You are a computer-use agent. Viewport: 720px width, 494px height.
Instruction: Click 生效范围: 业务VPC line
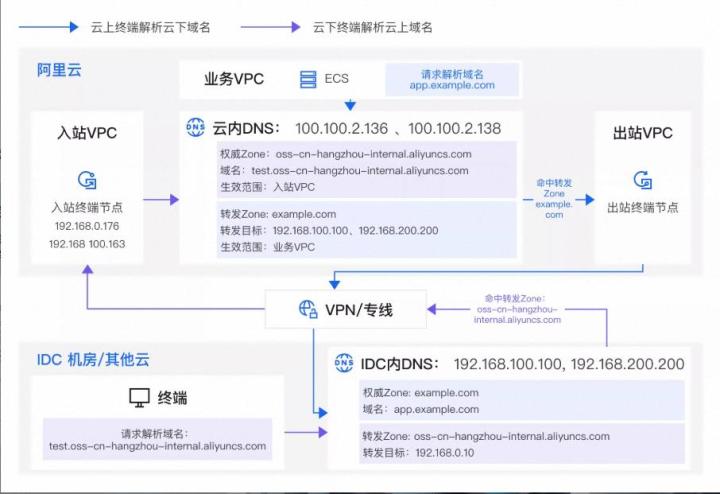pos(268,247)
